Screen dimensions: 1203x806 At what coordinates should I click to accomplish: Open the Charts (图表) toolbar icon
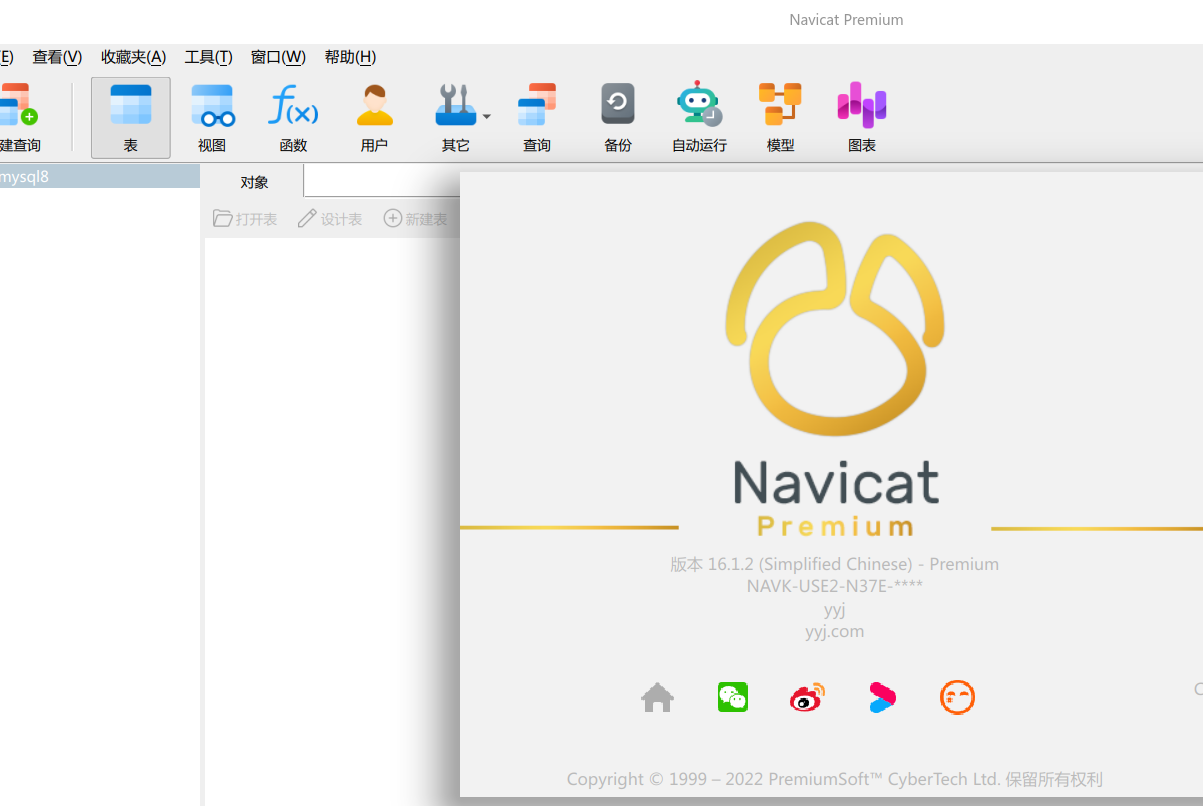(862, 118)
